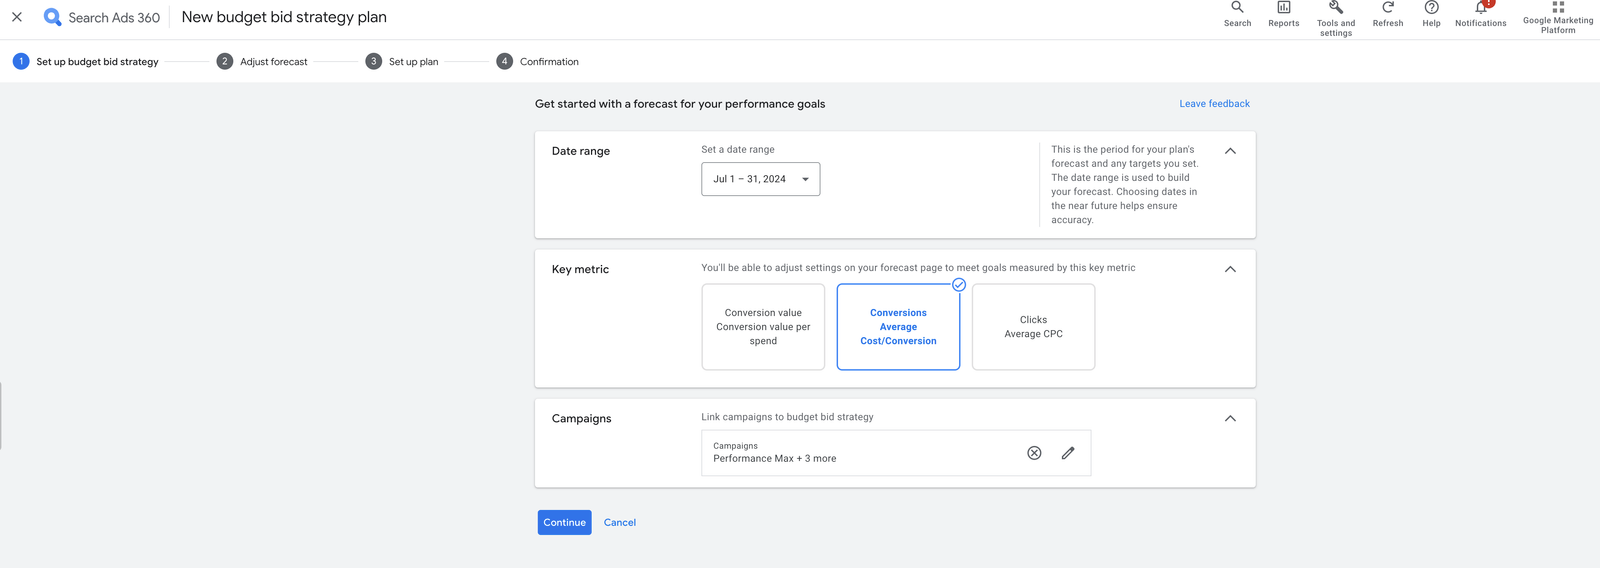Image resolution: width=1600 pixels, height=568 pixels.
Task: Close the new budget bid strategy plan
Action: click(17, 17)
